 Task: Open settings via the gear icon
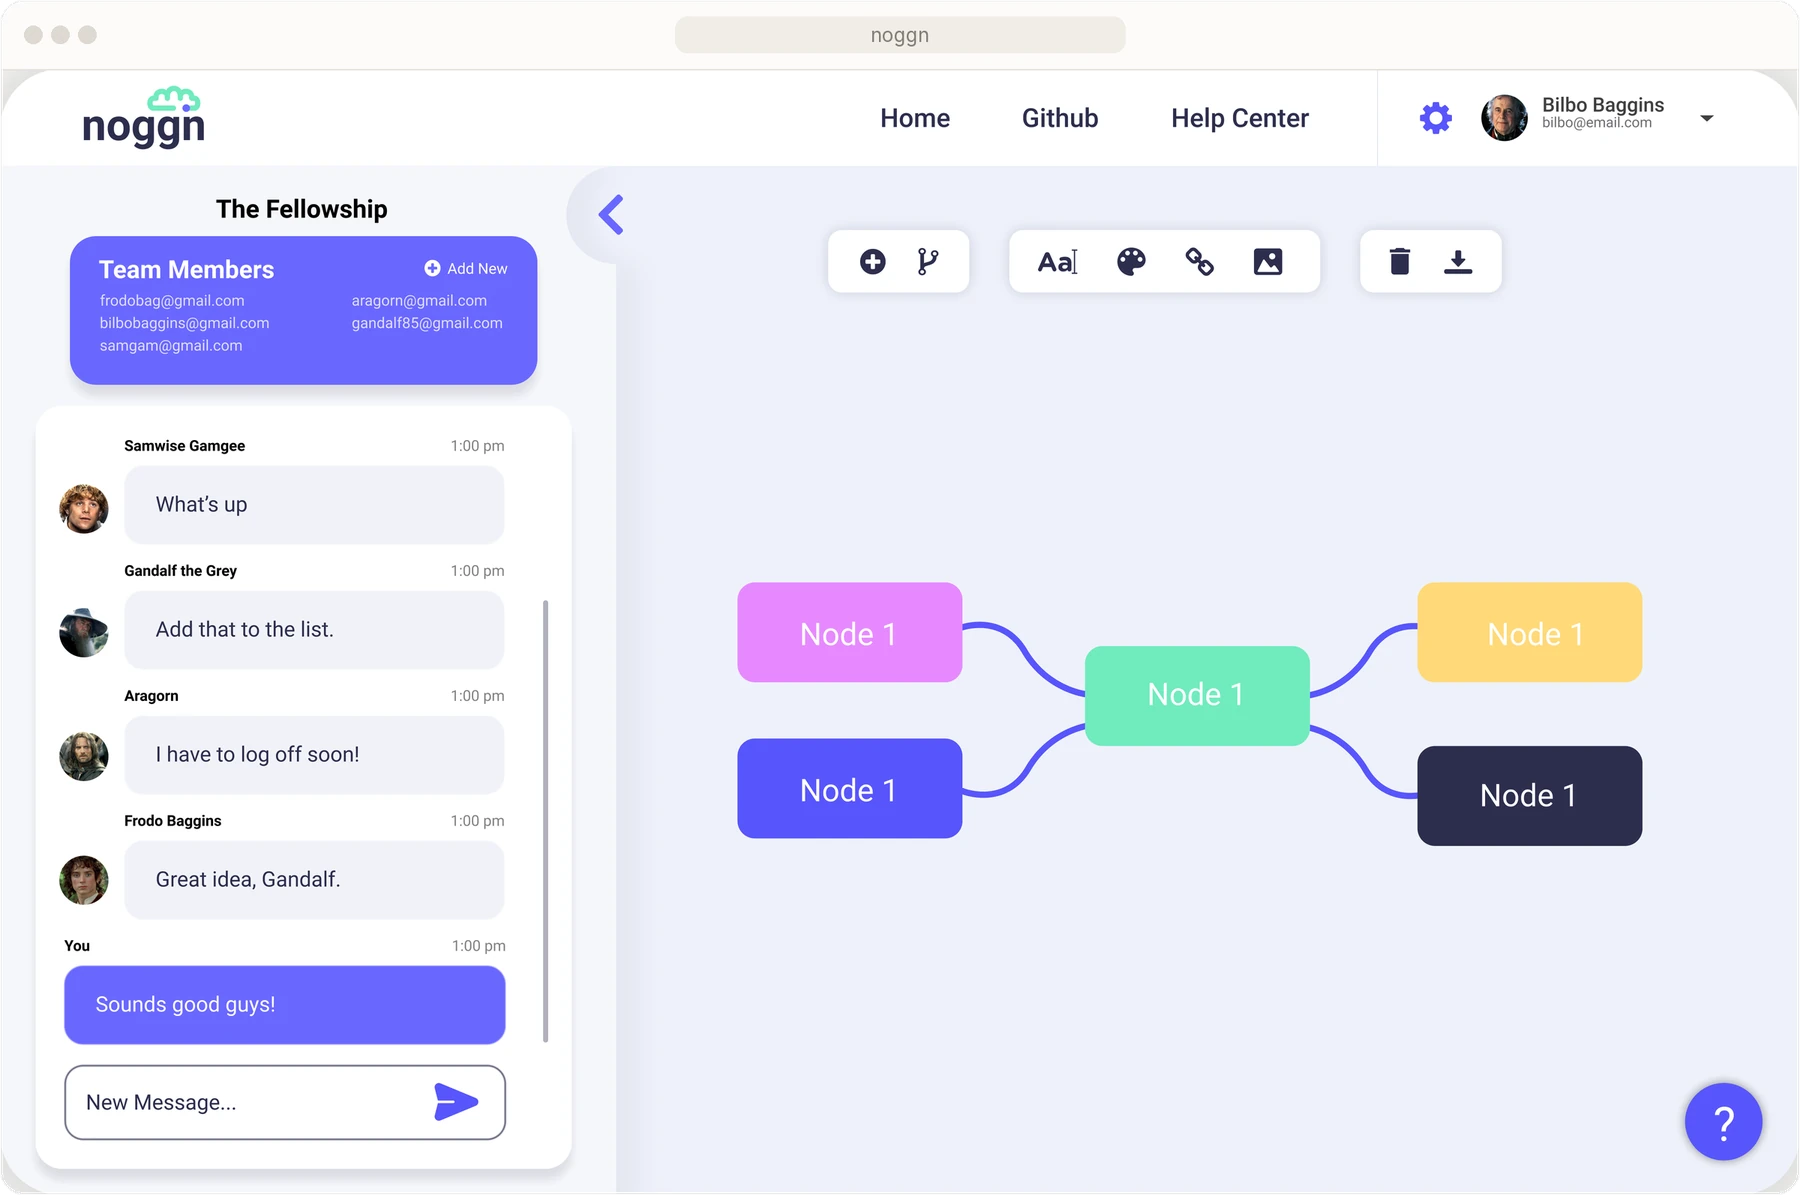1436,118
